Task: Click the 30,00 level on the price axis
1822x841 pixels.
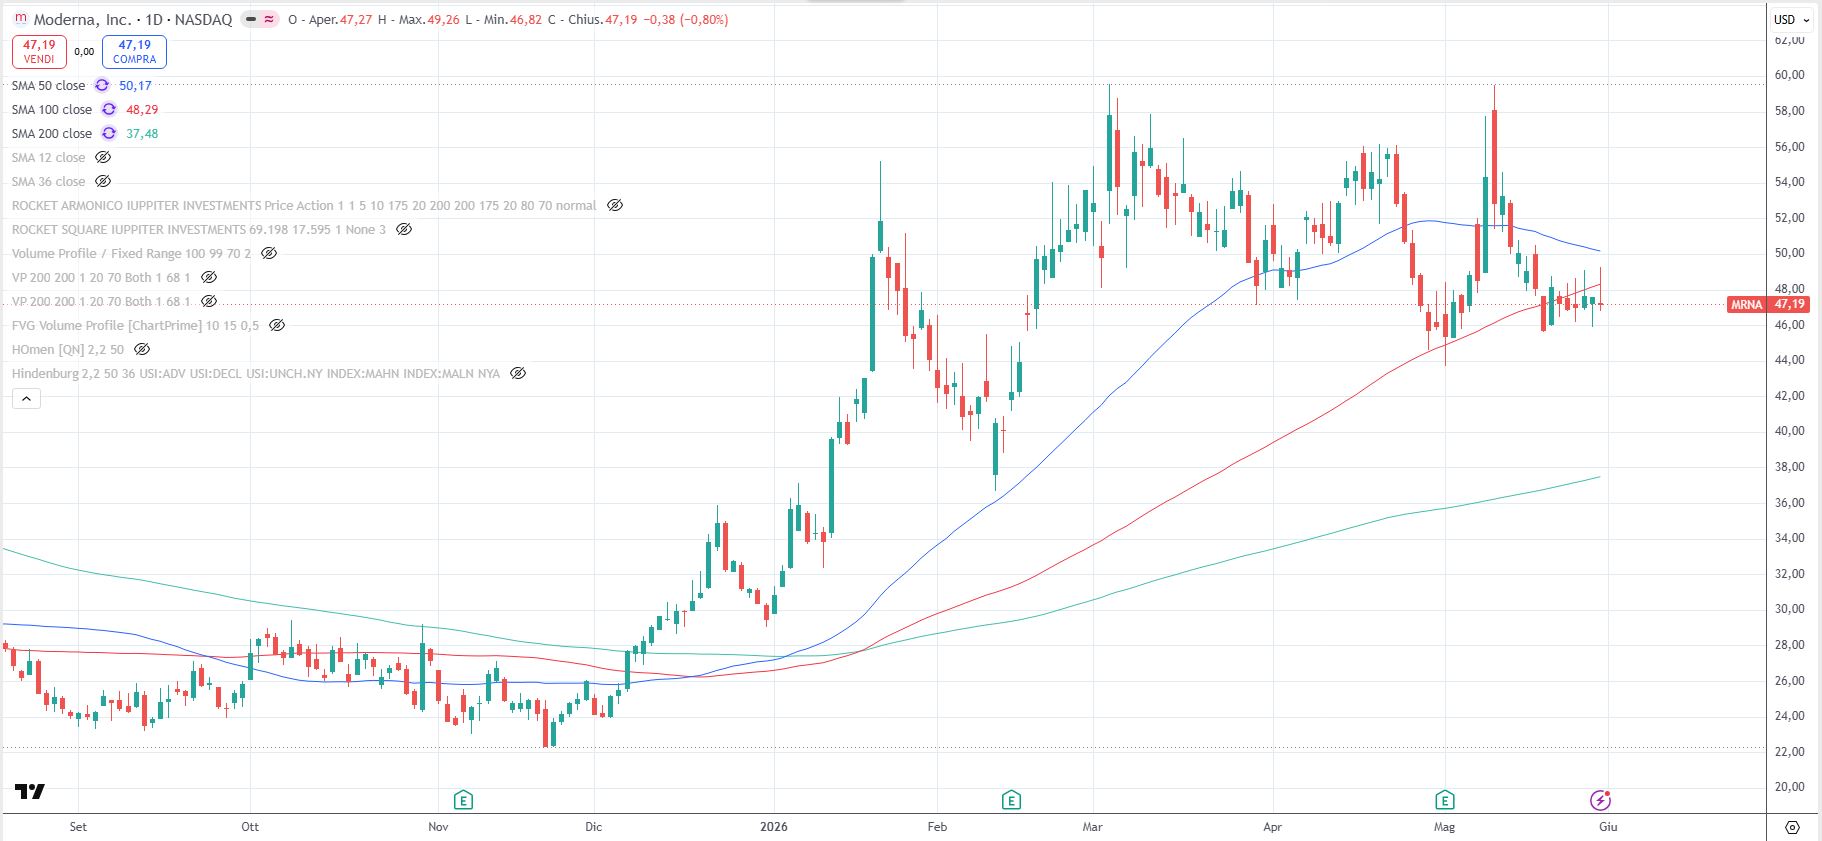Action: click(x=1789, y=609)
